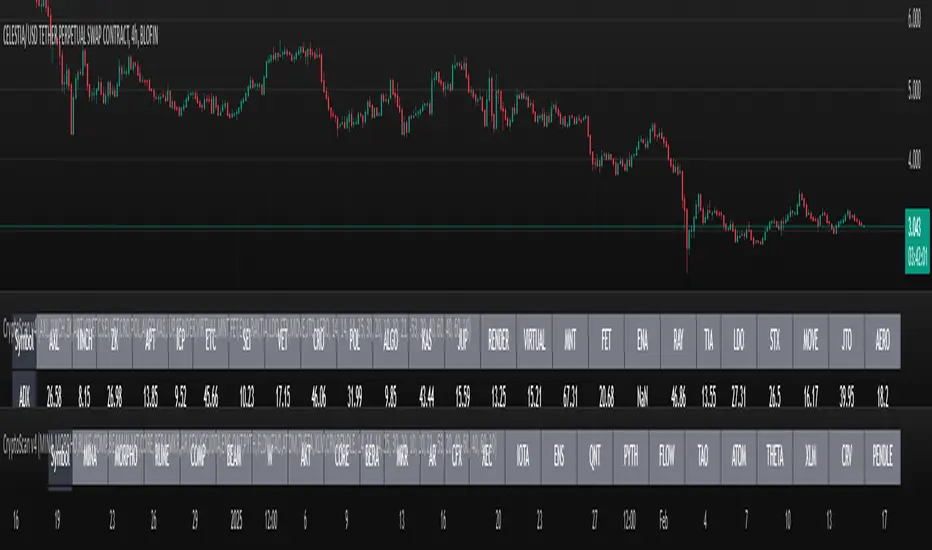The image size is (932, 550).
Task: Click the IOTA symbol cell
Action: point(523,451)
